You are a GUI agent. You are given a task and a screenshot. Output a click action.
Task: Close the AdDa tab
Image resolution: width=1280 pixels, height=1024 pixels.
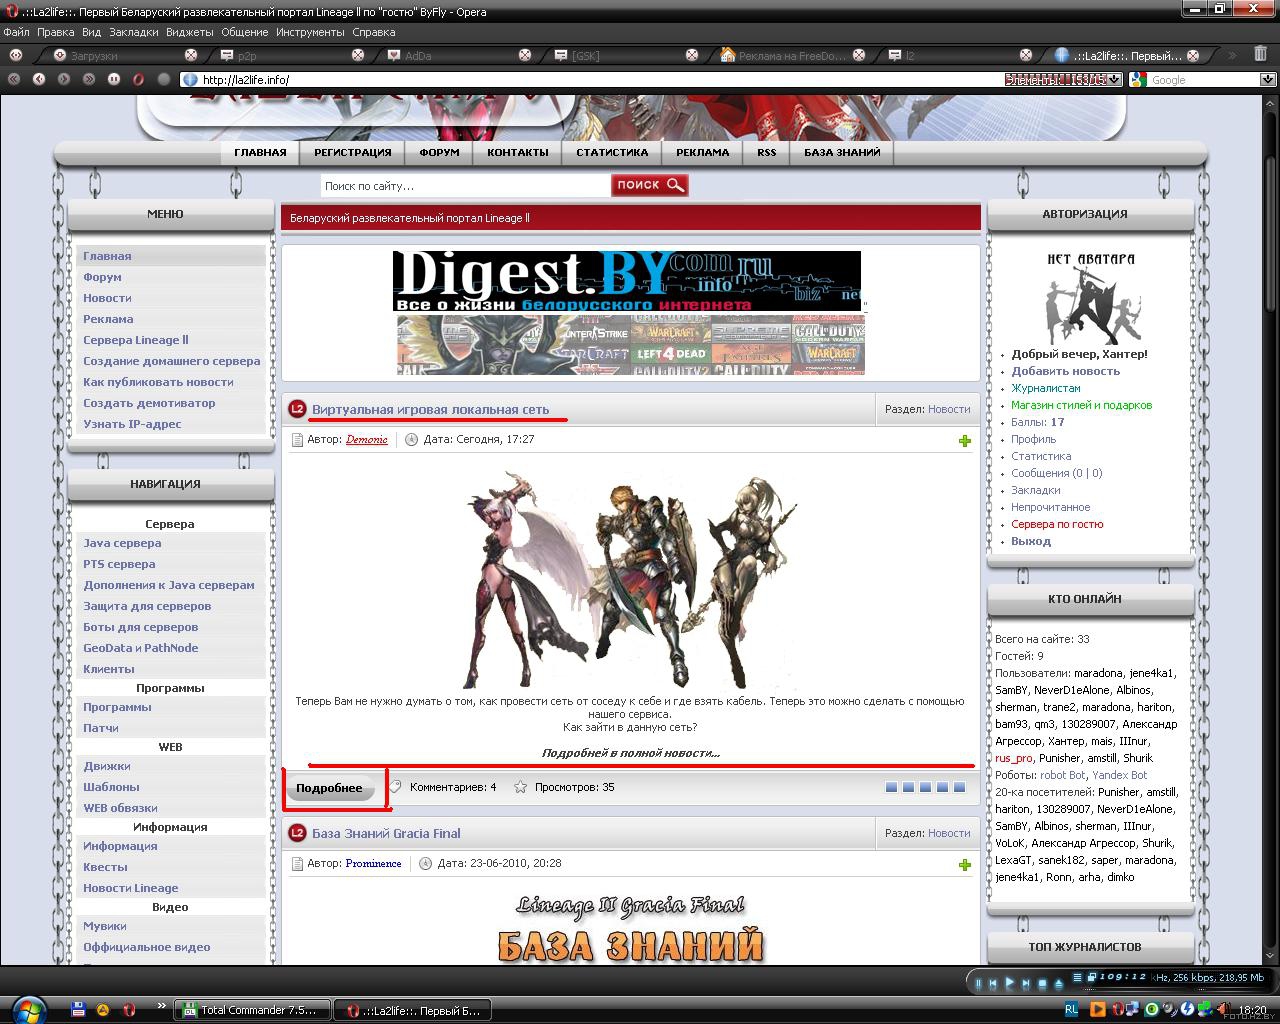pyautogui.click(x=525, y=55)
